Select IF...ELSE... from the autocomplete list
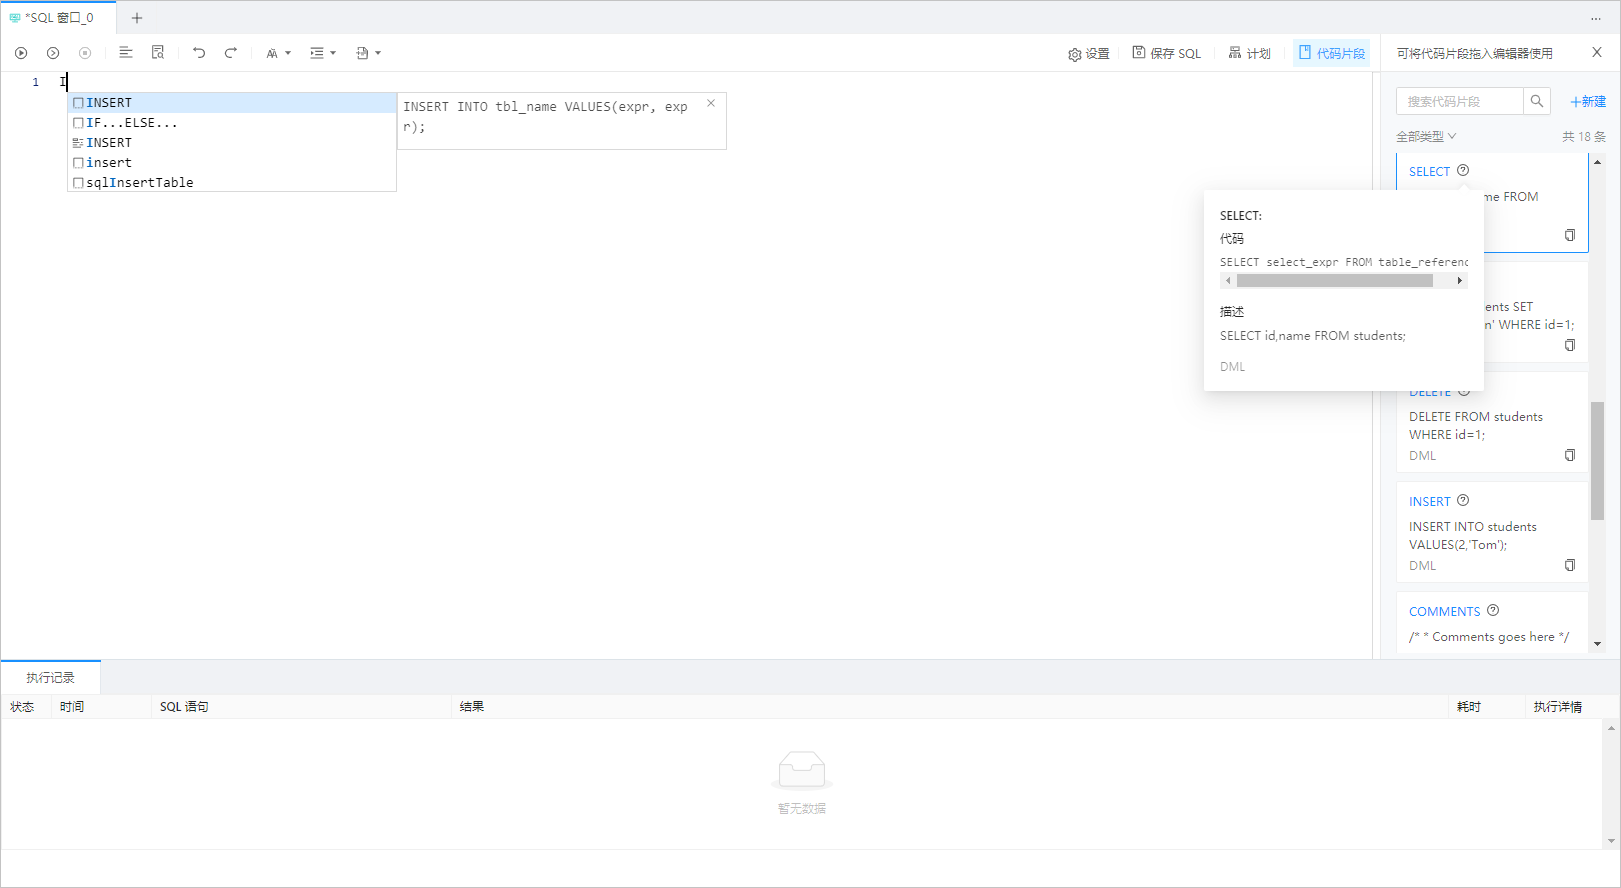 [x=132, y=123]
